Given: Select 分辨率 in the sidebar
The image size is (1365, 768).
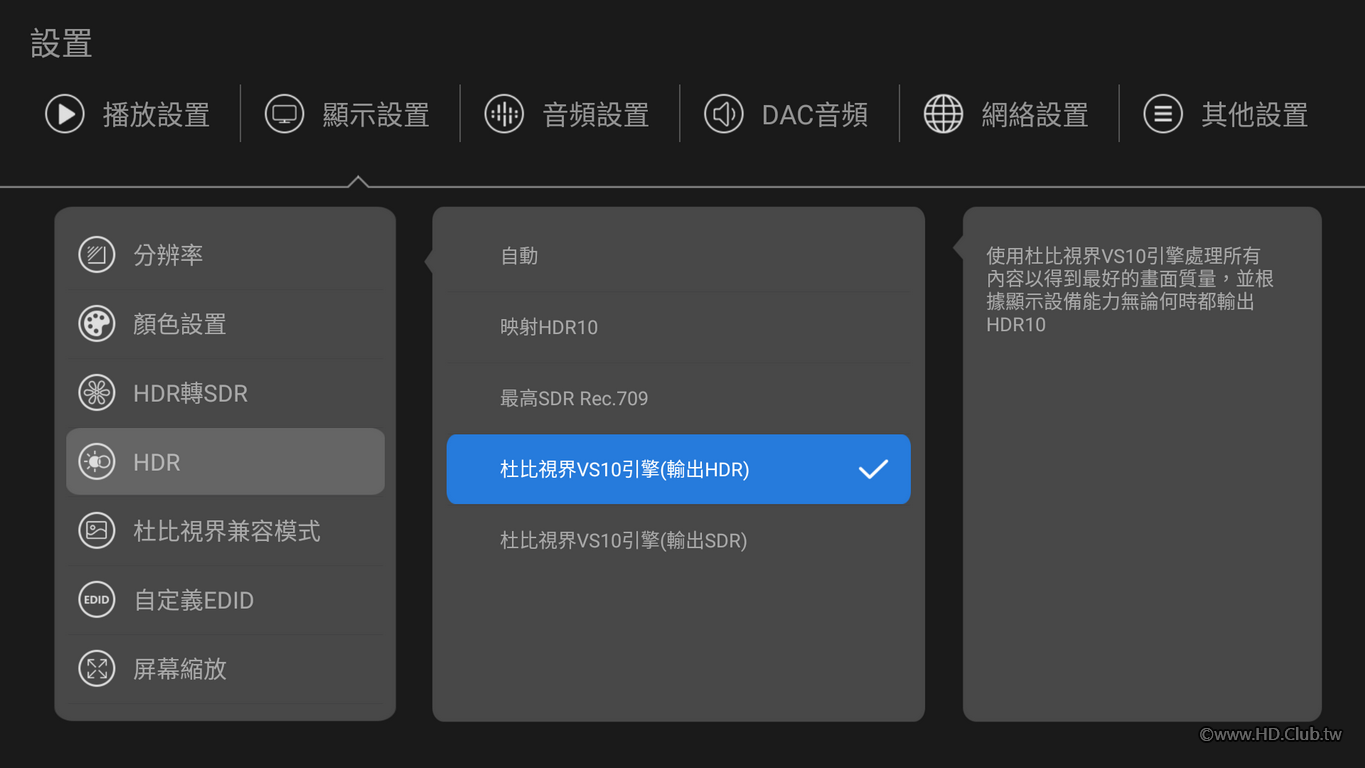Looking at the screenshot, I should [x=225, y=255].
